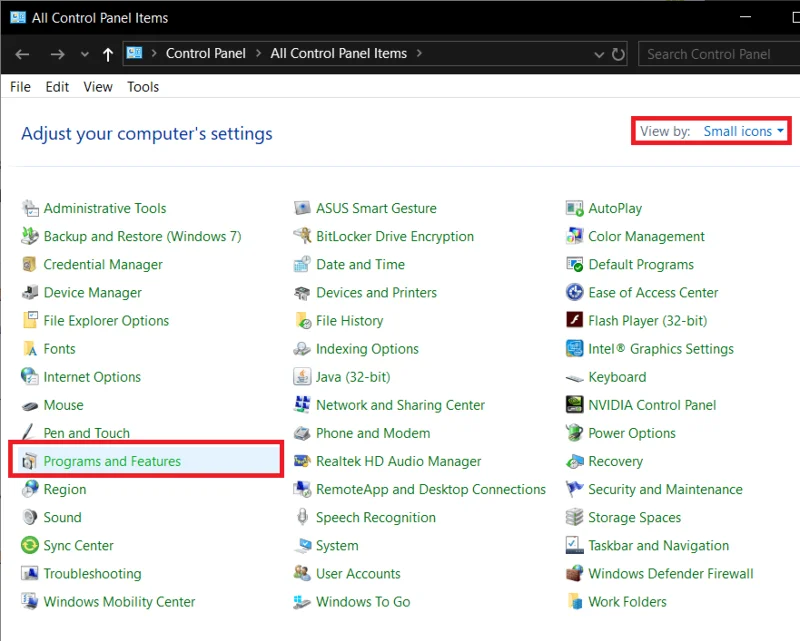Viewport: 800px width, 641px height.
Task: Open the Credential Manager icon
Action: point(30,264)
